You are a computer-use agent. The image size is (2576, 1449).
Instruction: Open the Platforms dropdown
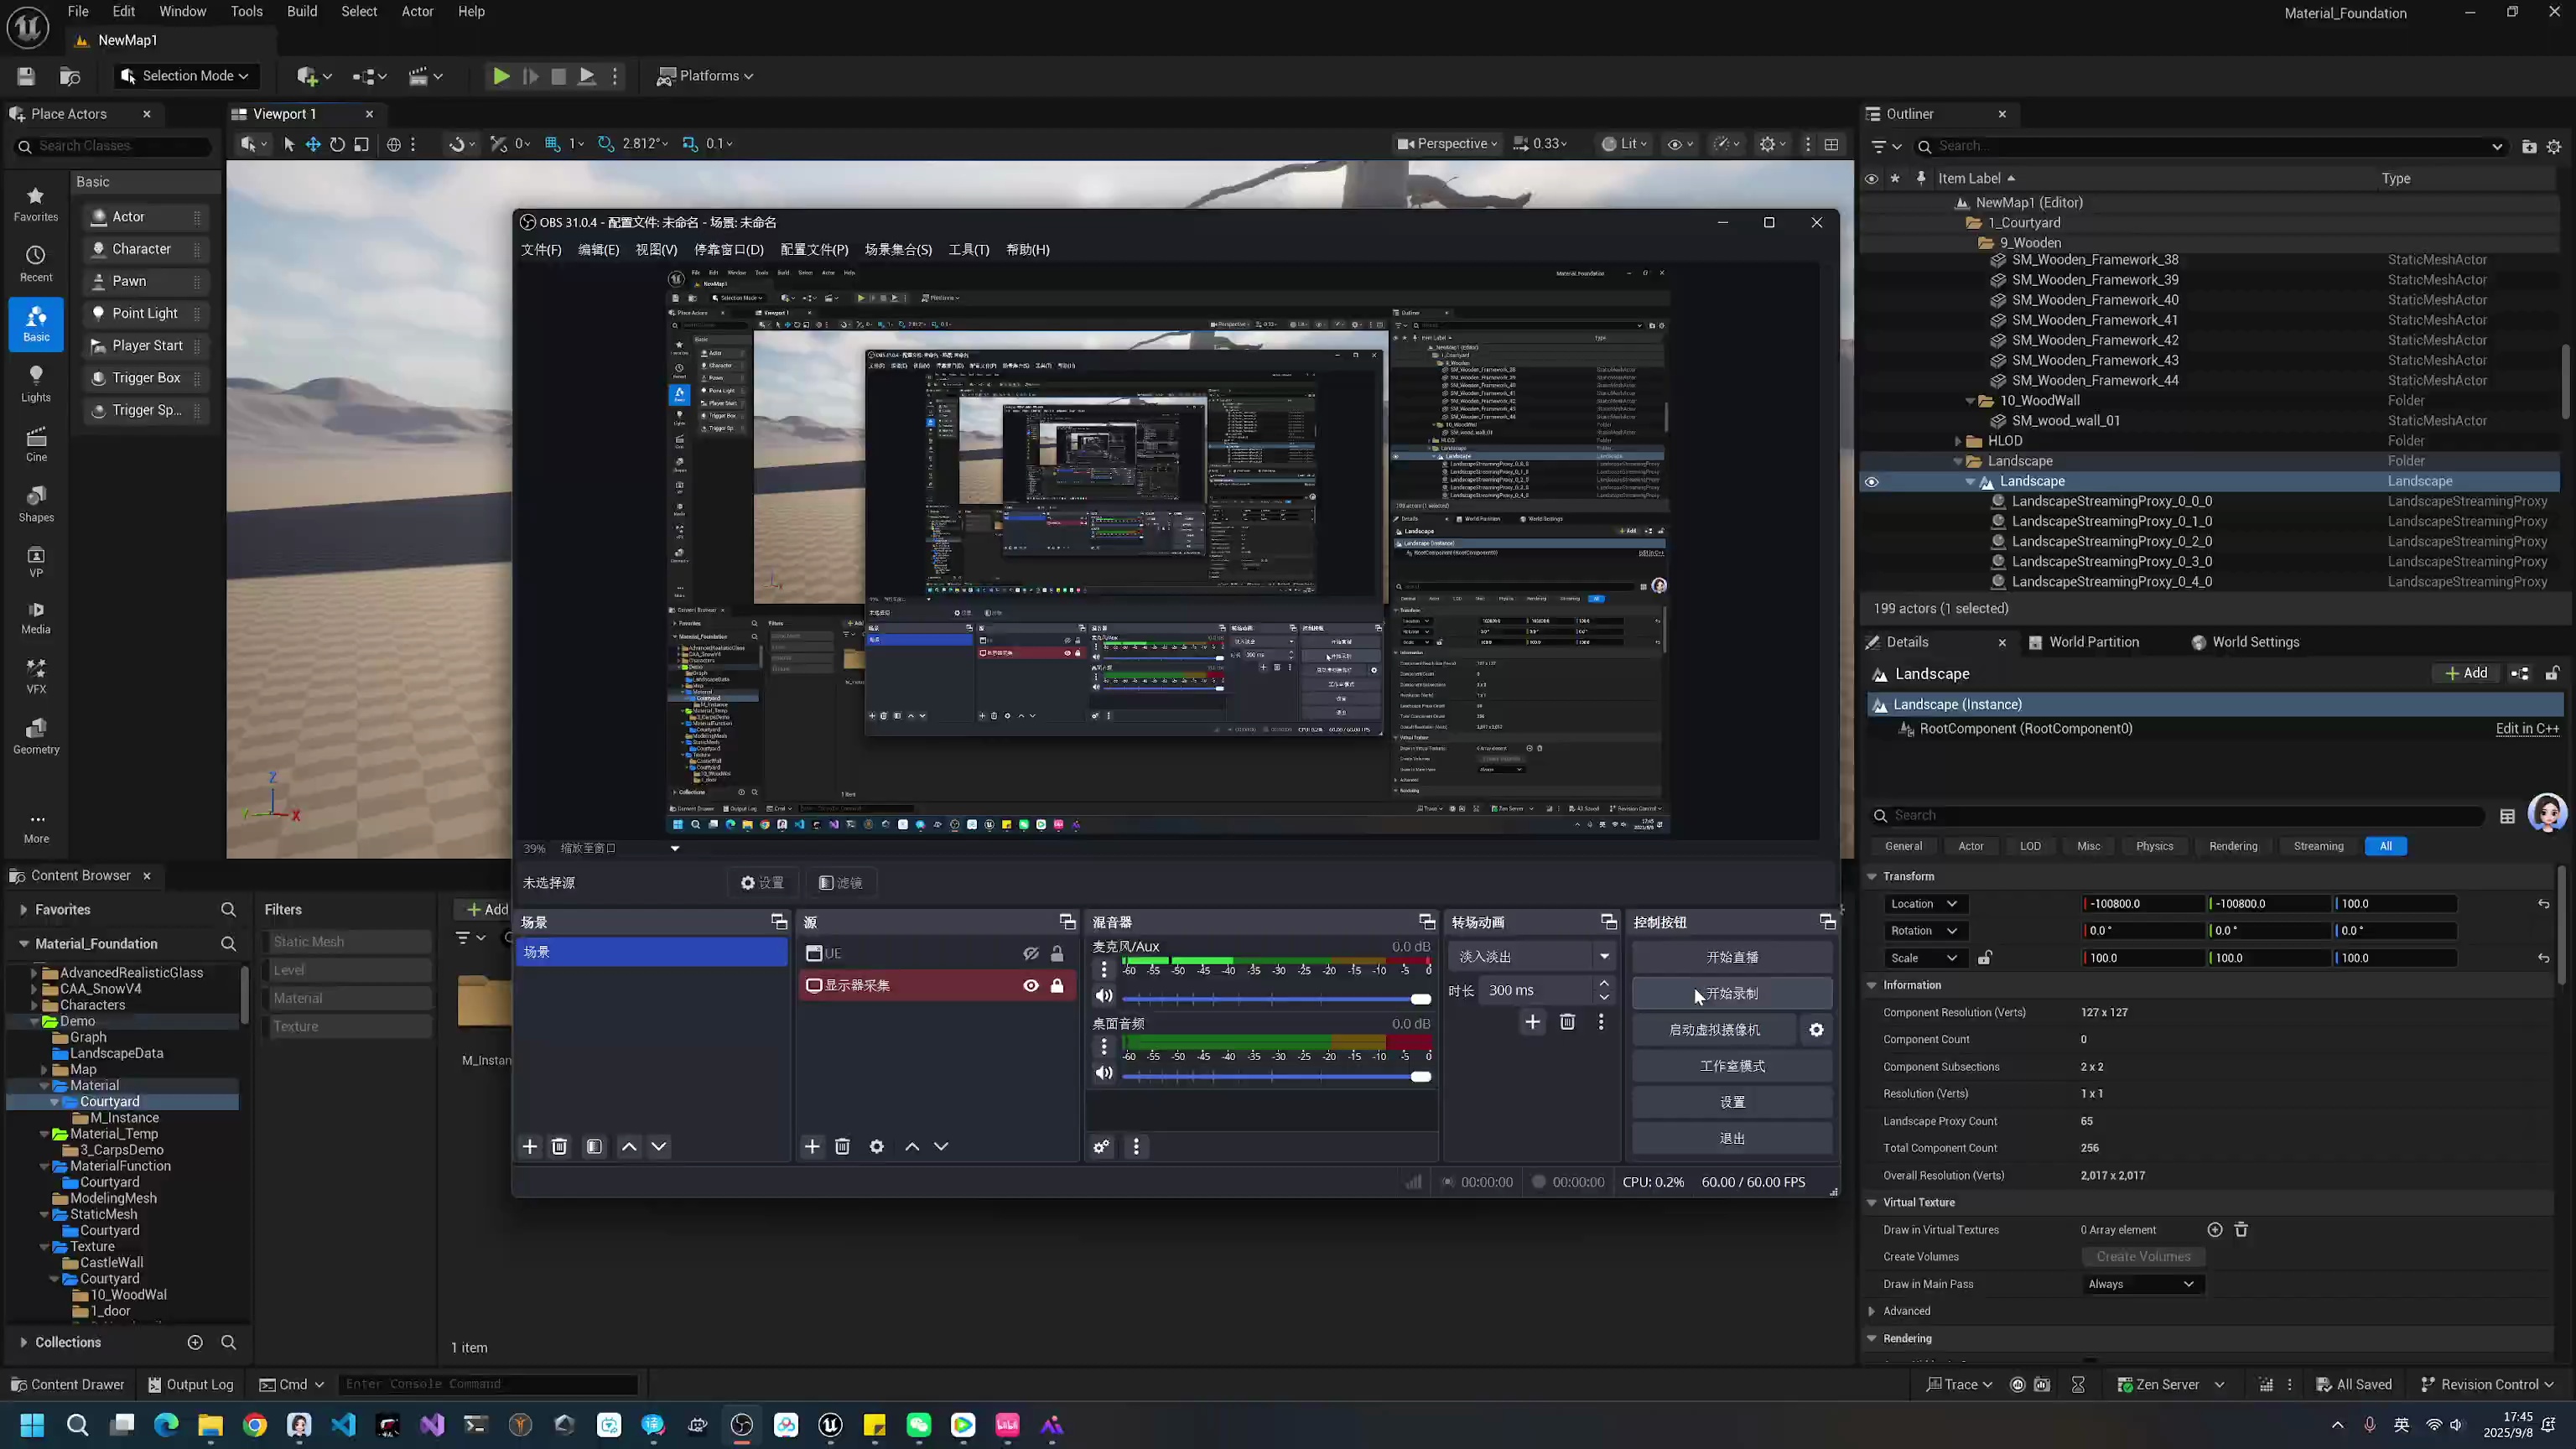(704, 76)
